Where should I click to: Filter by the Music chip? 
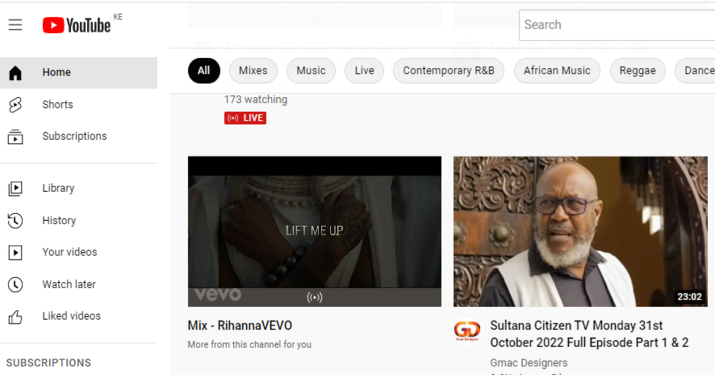pyautogui.click(x=311, y=71)
